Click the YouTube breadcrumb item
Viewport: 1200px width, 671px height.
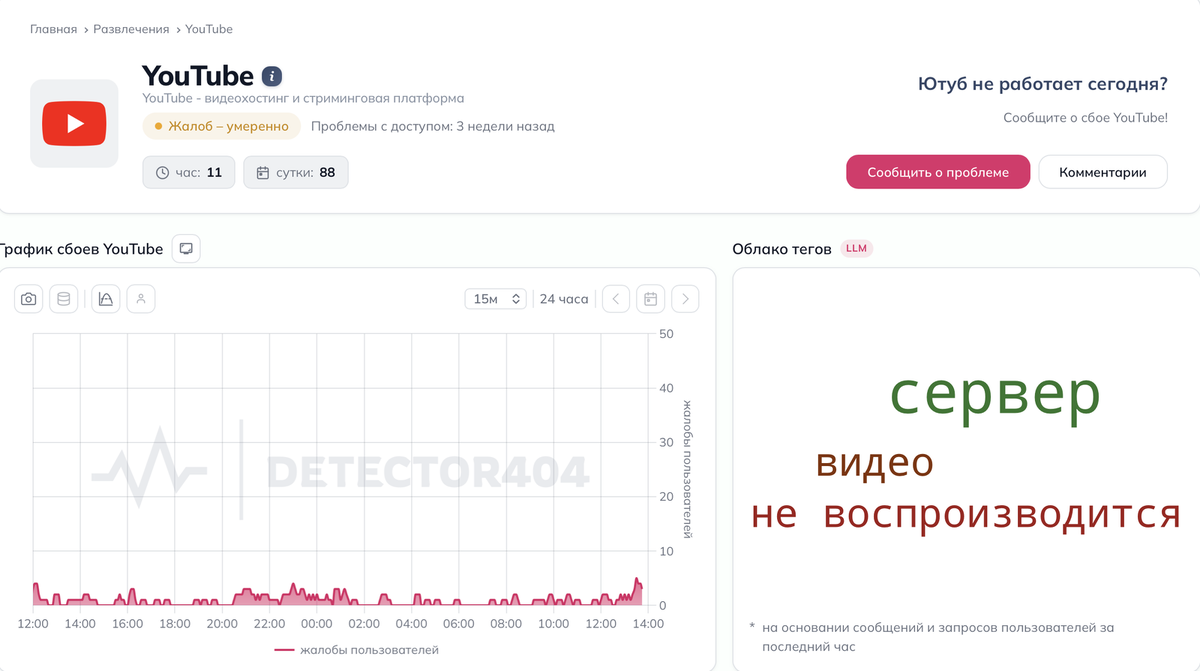pos(209,29)
